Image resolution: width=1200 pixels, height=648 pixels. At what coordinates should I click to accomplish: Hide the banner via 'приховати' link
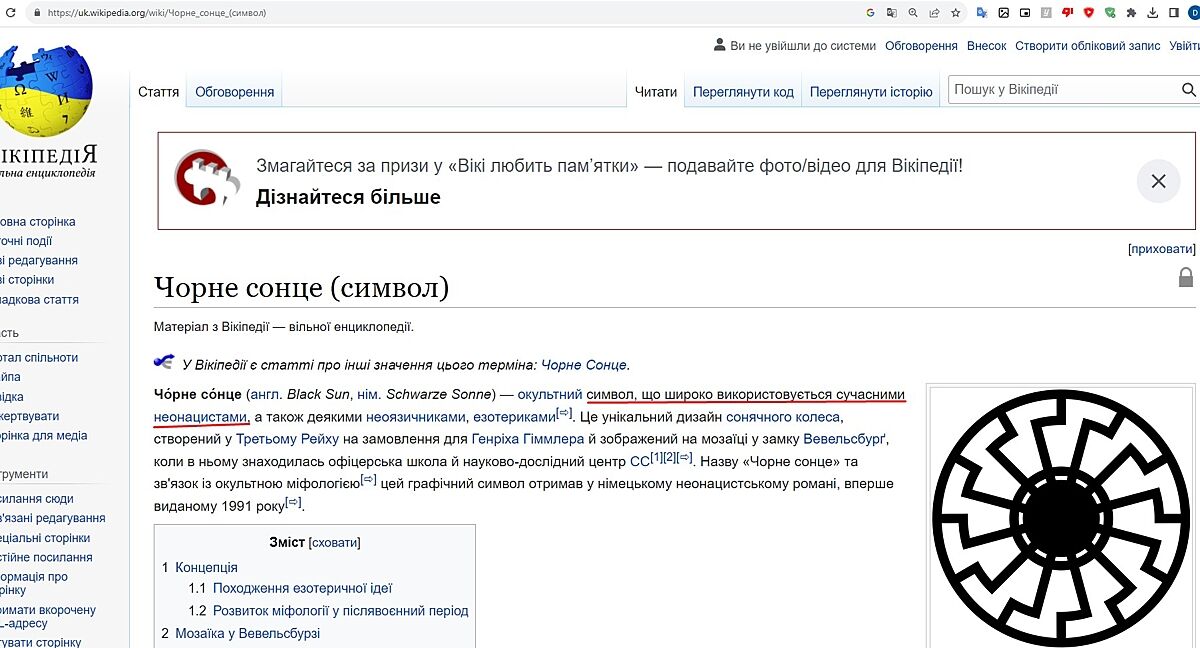1161,249
